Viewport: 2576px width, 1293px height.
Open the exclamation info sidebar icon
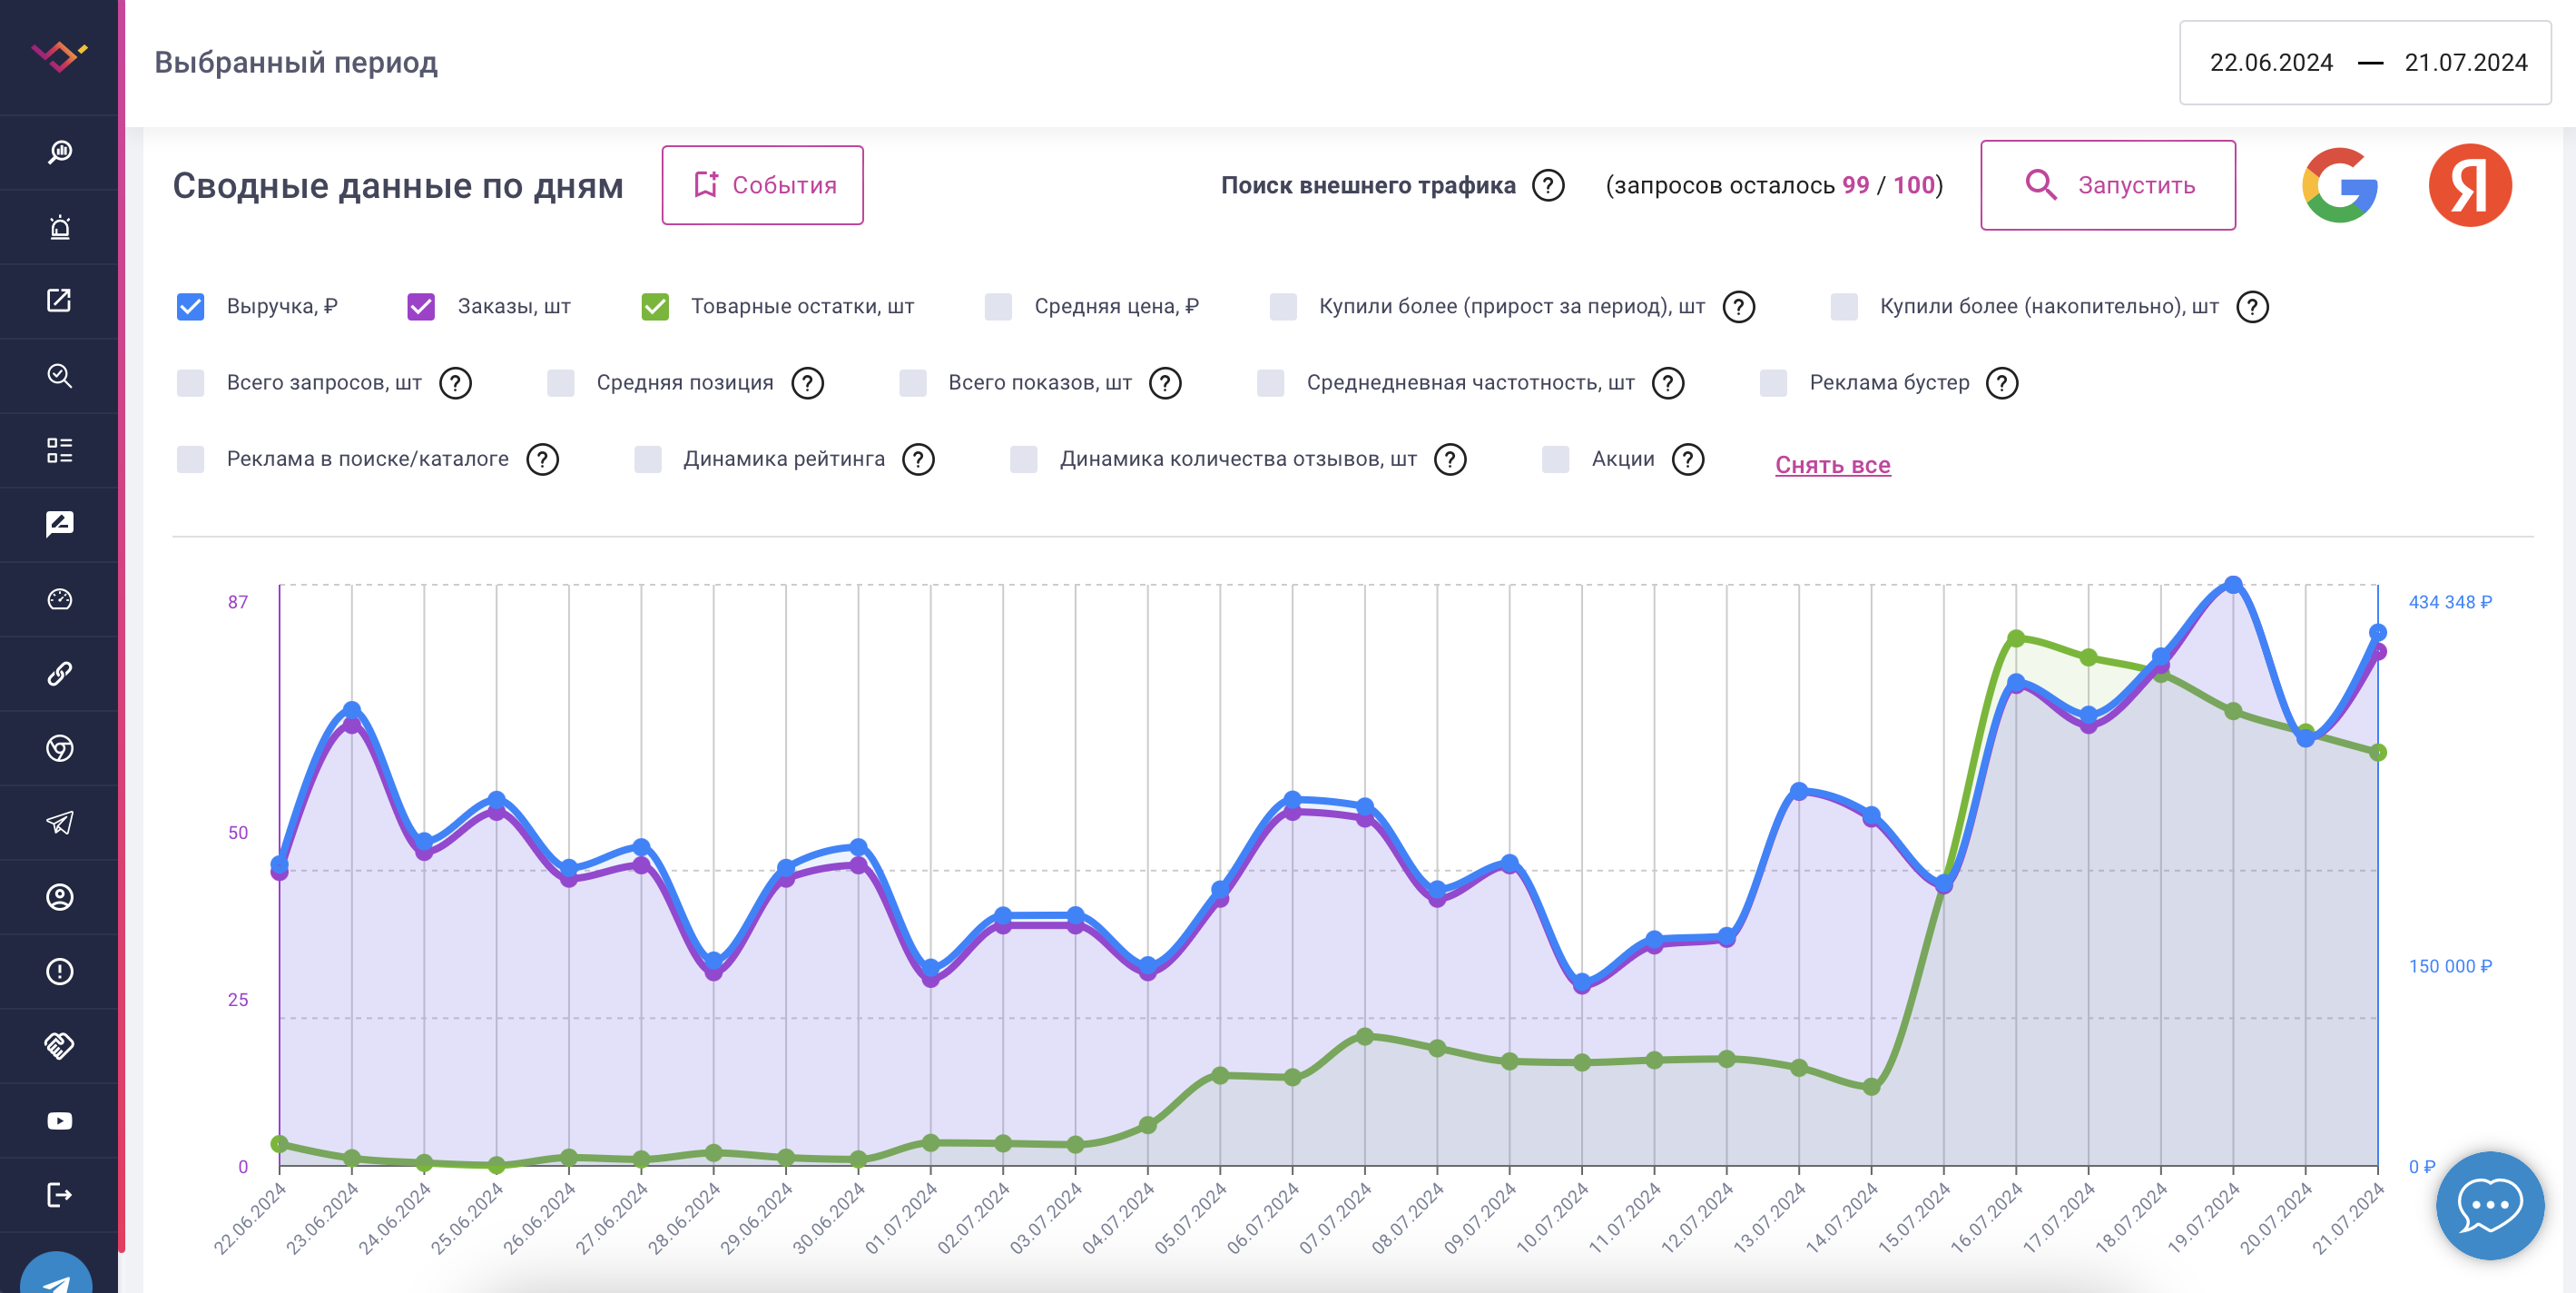59,971
